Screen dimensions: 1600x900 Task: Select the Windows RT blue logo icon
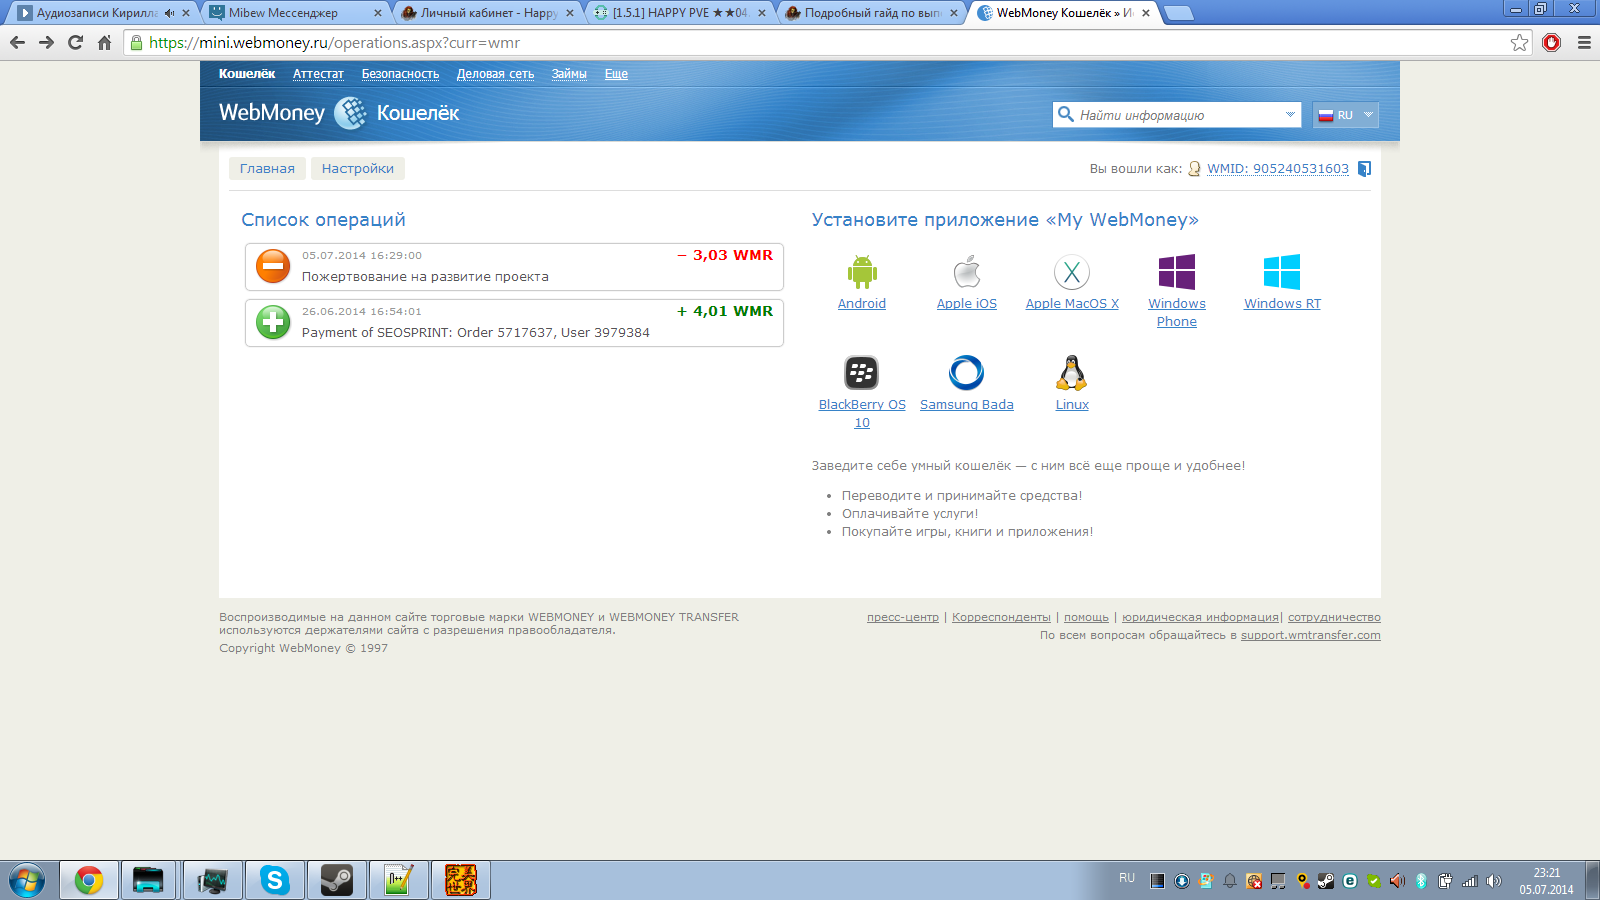point(1282,272)
